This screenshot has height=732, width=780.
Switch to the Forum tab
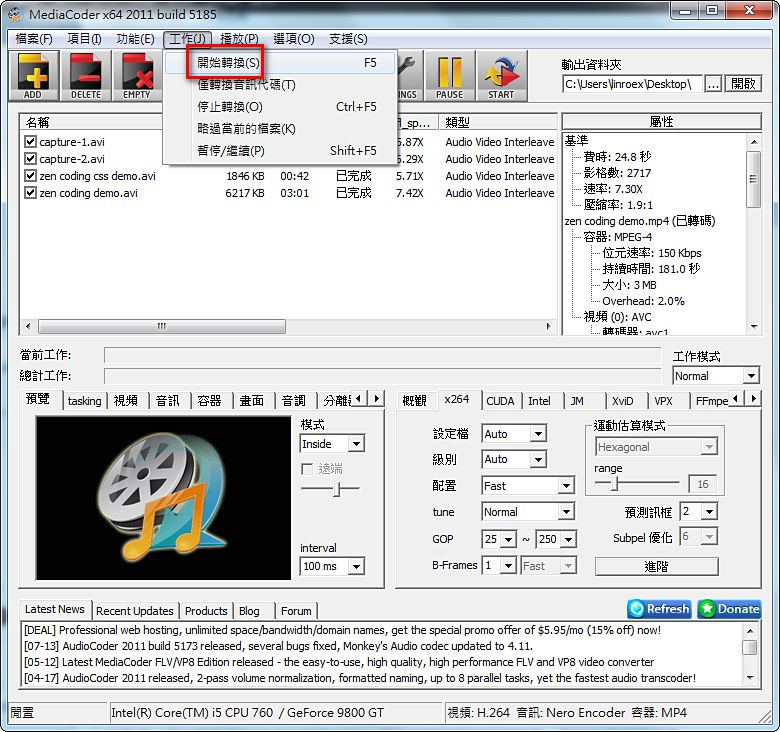(296, 611)
